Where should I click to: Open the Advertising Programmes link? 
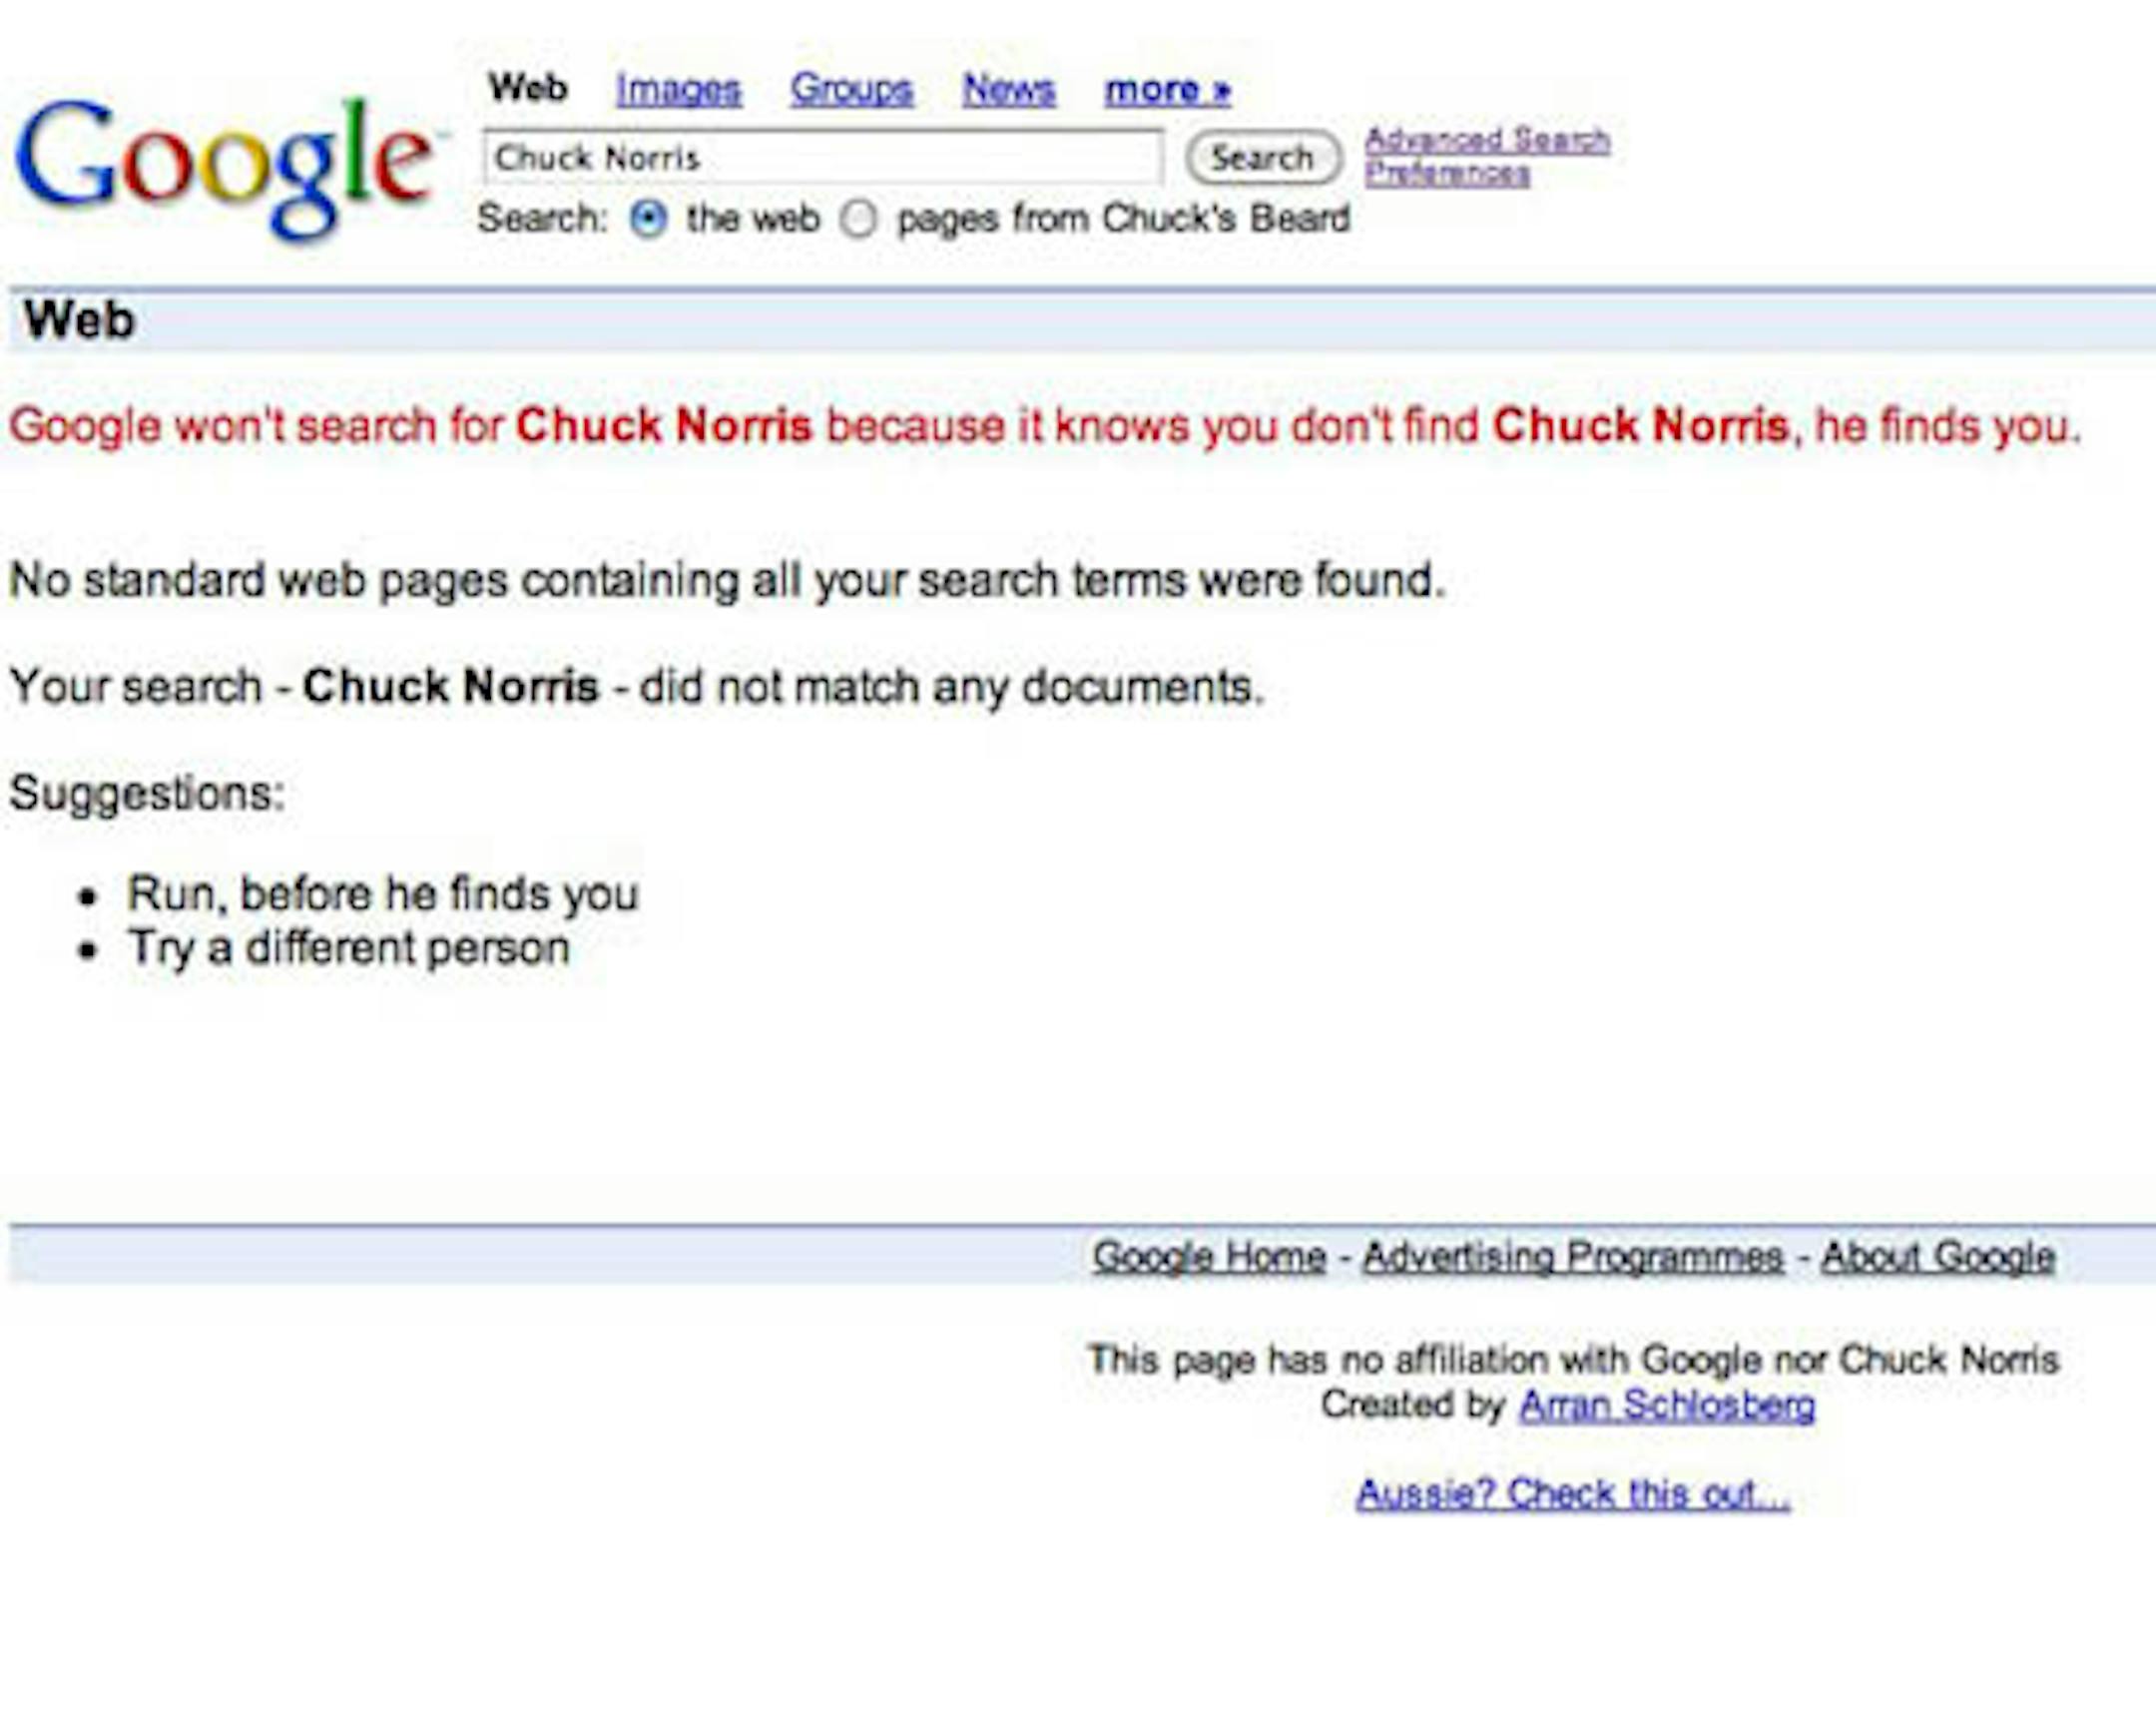click(x=1573, y=1256)
